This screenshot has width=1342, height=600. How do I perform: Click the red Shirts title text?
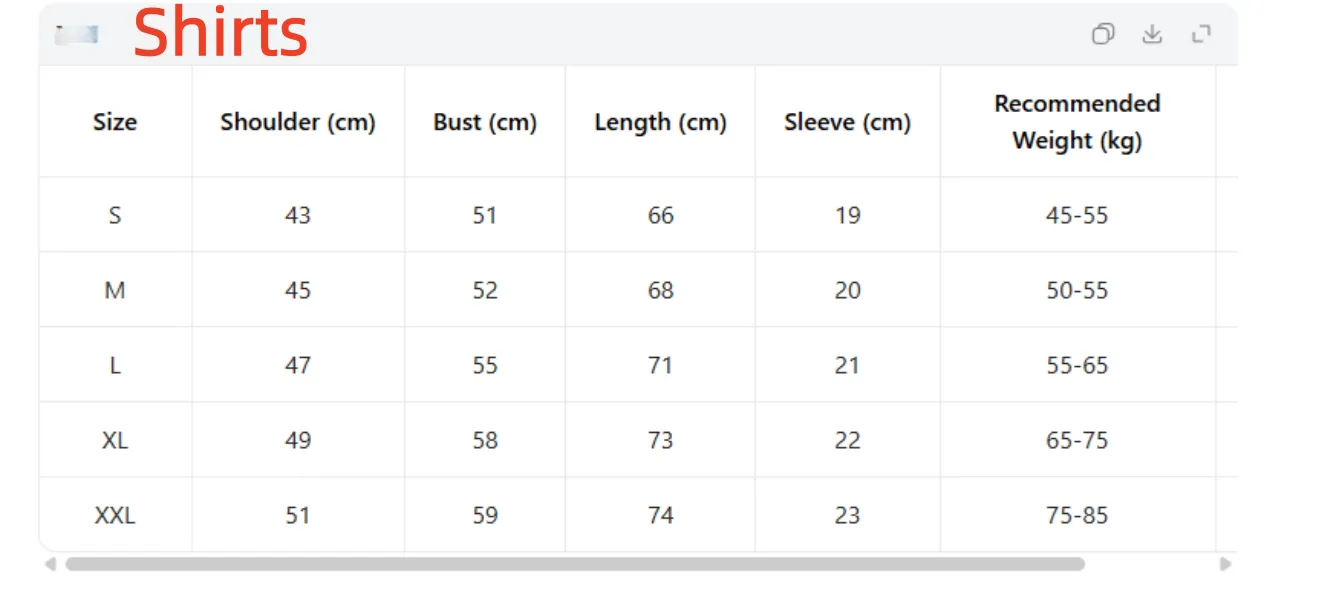pos(220,33)
